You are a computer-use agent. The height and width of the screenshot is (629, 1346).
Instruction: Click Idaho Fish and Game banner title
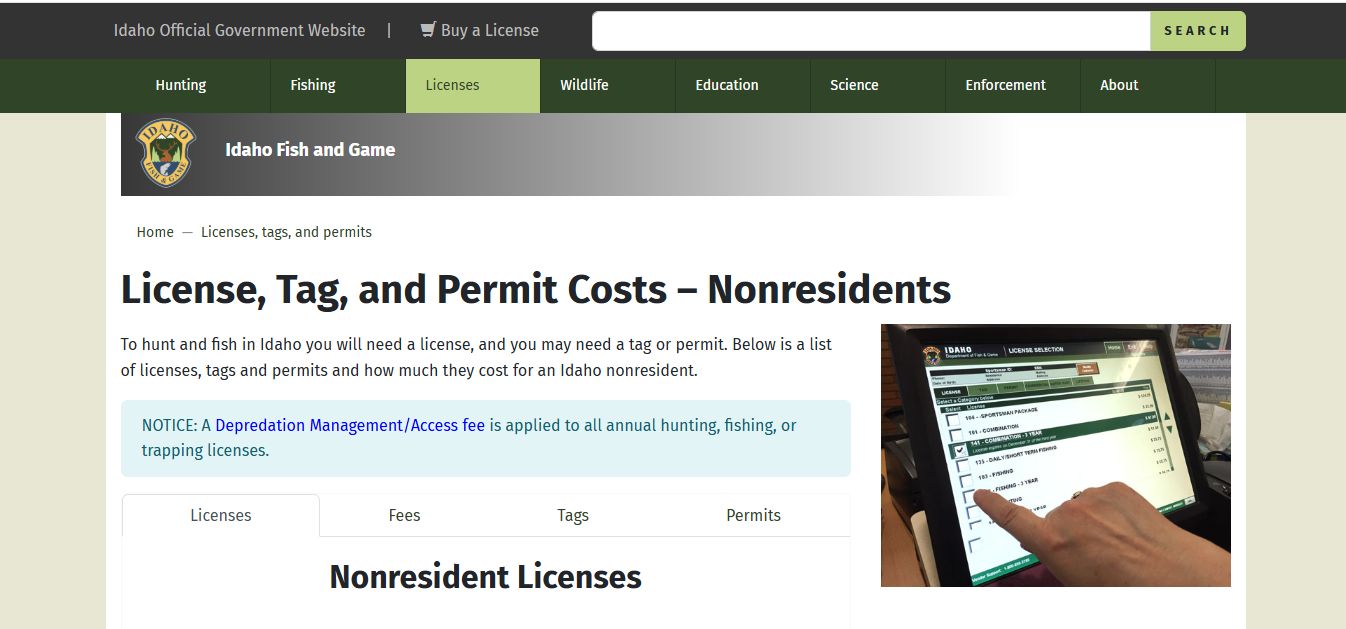tap(310, 150)
